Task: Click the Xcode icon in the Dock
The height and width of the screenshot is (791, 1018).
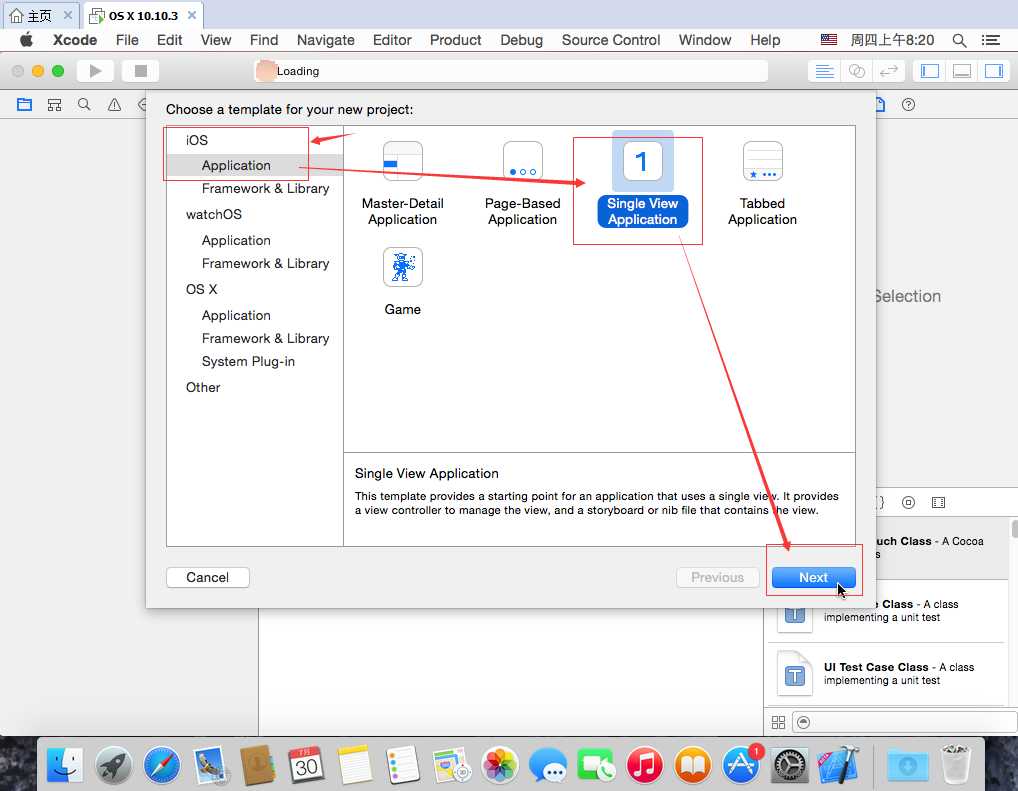Action: 838,764
